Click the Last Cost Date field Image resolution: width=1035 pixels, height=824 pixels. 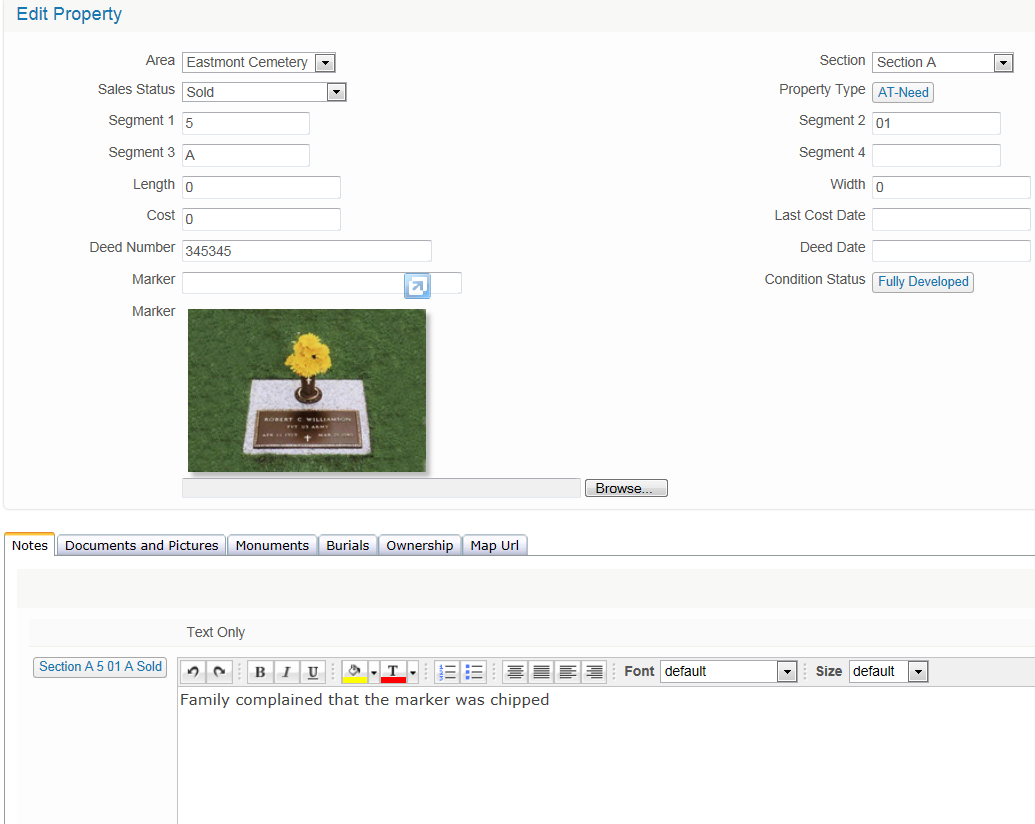click(951, 219)
